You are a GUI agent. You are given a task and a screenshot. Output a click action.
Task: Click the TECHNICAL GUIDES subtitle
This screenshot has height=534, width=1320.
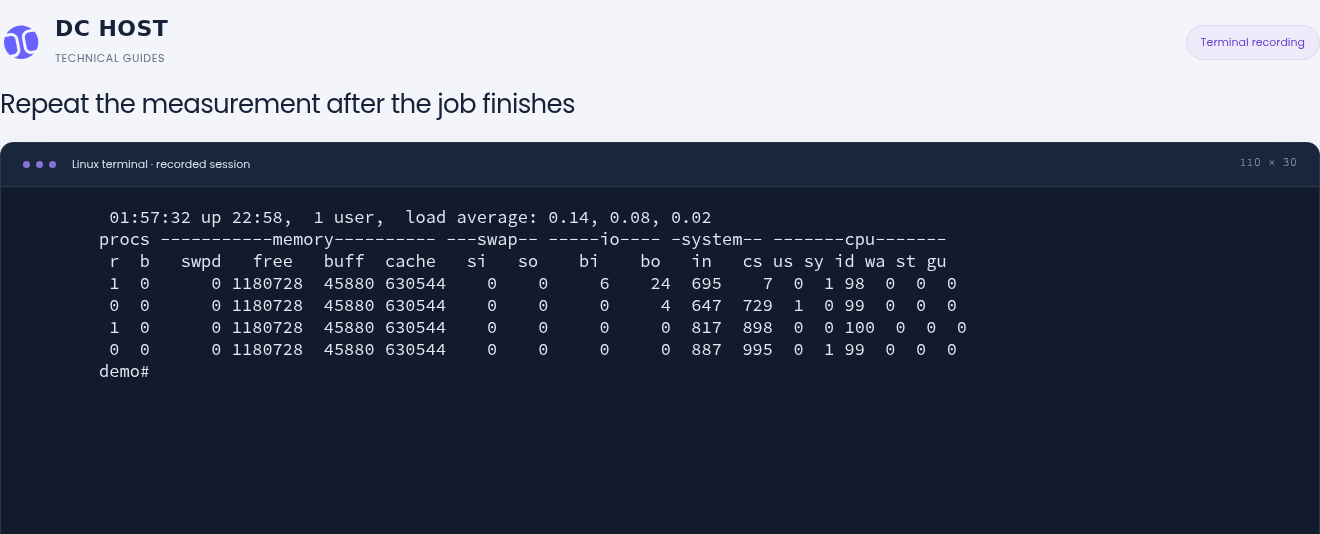coord(110,58)
